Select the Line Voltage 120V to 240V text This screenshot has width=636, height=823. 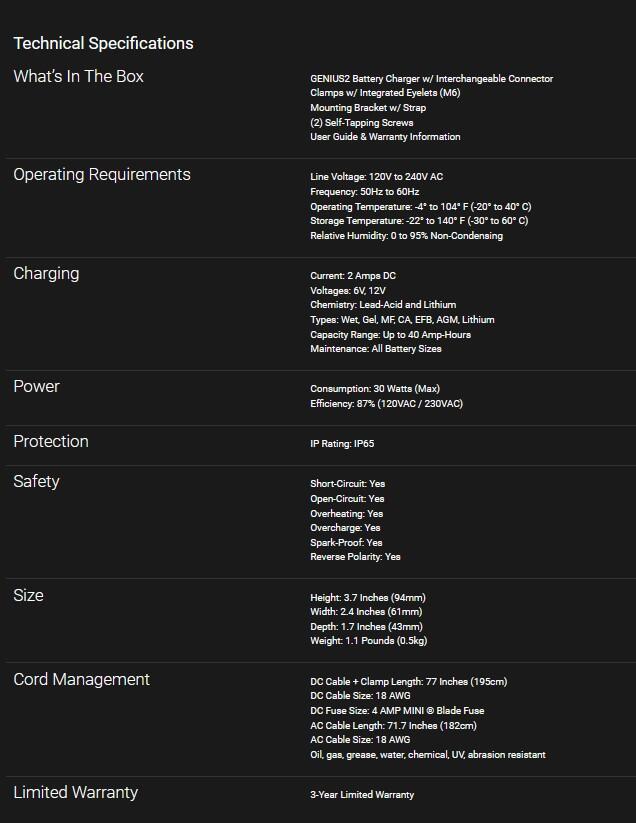(x=376, y=177)
